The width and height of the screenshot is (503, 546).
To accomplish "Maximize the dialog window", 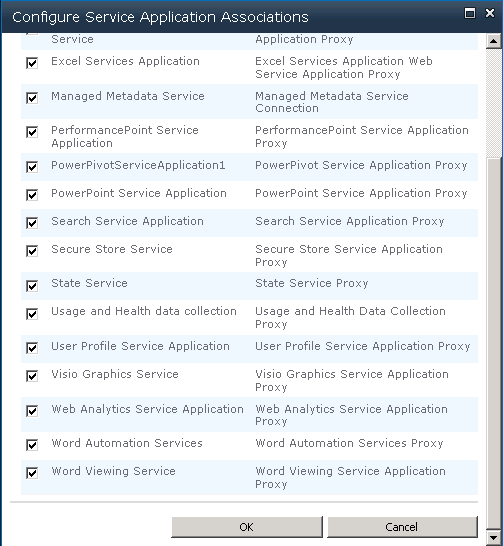I will click(470, 13).
